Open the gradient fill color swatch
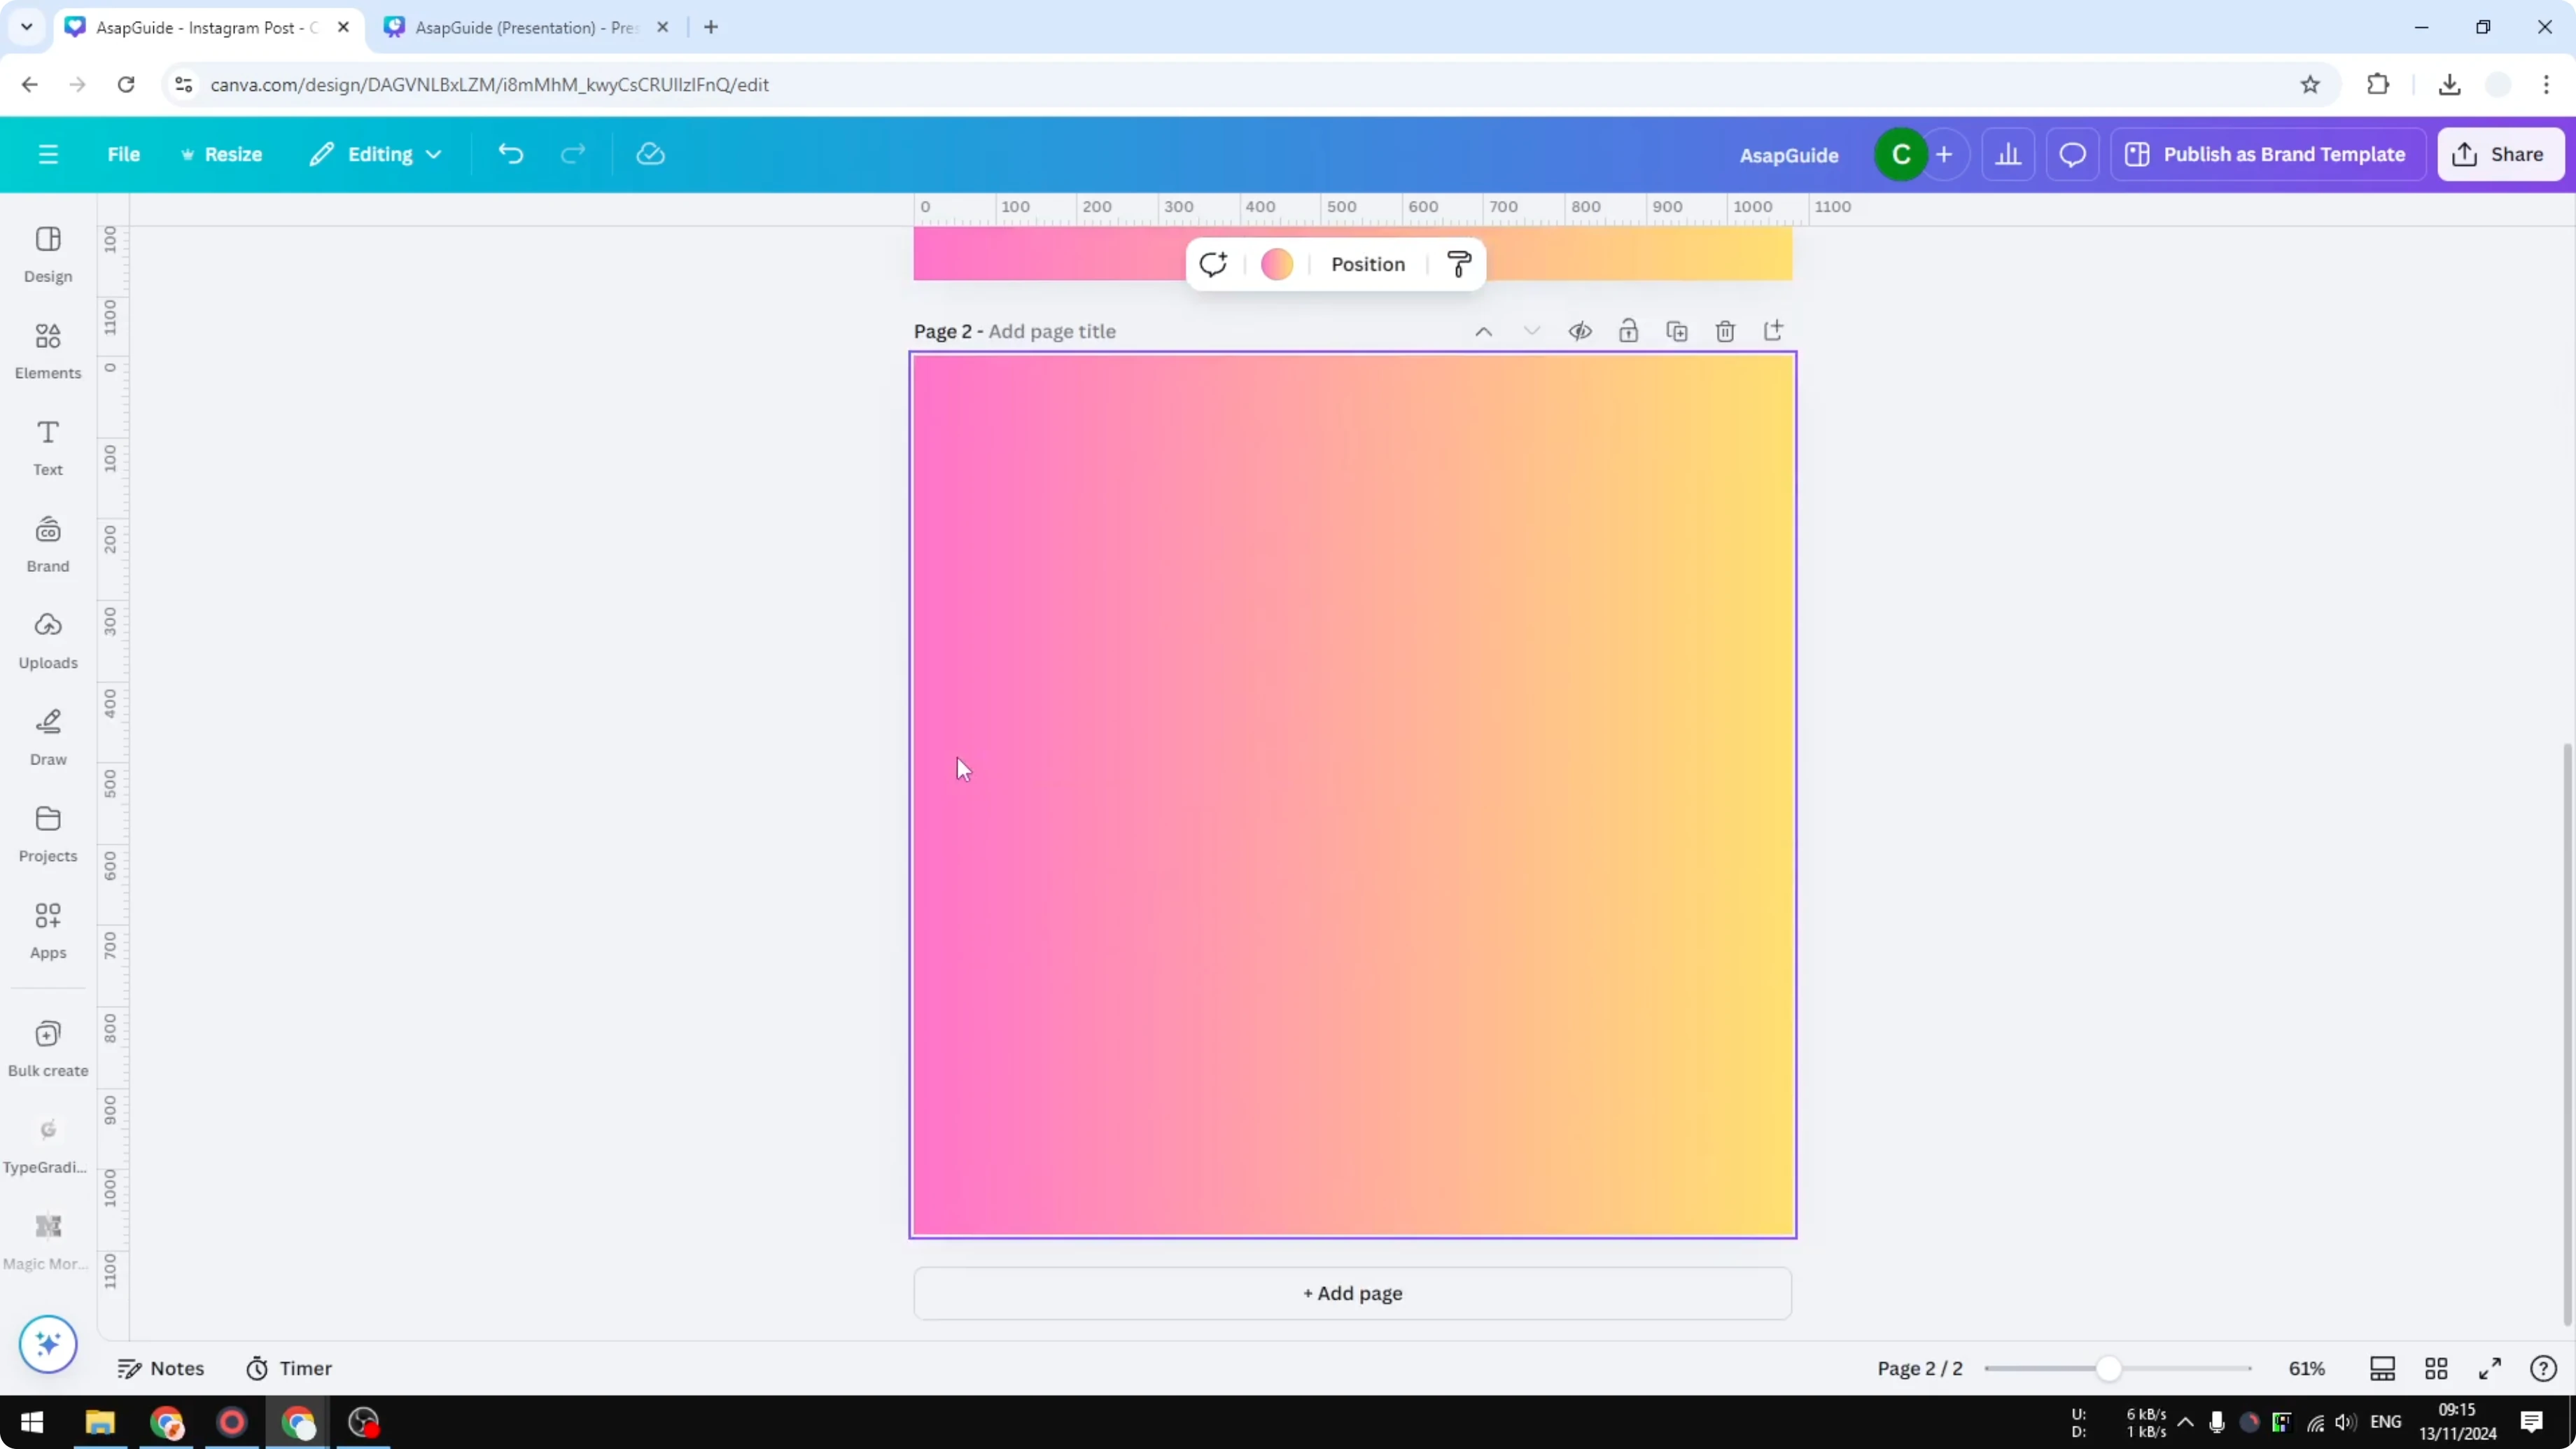The height and width of the screenshot is (1449, 2576). click(x=1277, y=264)
